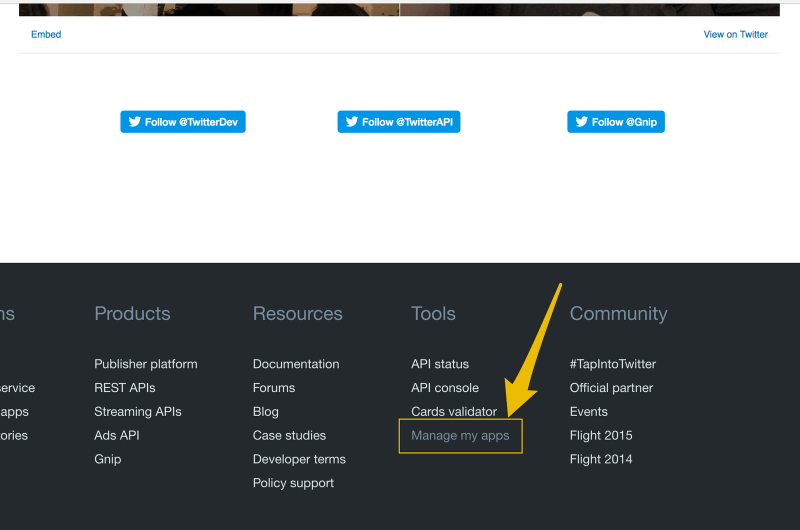The height and width of the screenshot is (530, 800).
Task: Click the Follow @TwitterAPI button
Action: tap(399, 122)
